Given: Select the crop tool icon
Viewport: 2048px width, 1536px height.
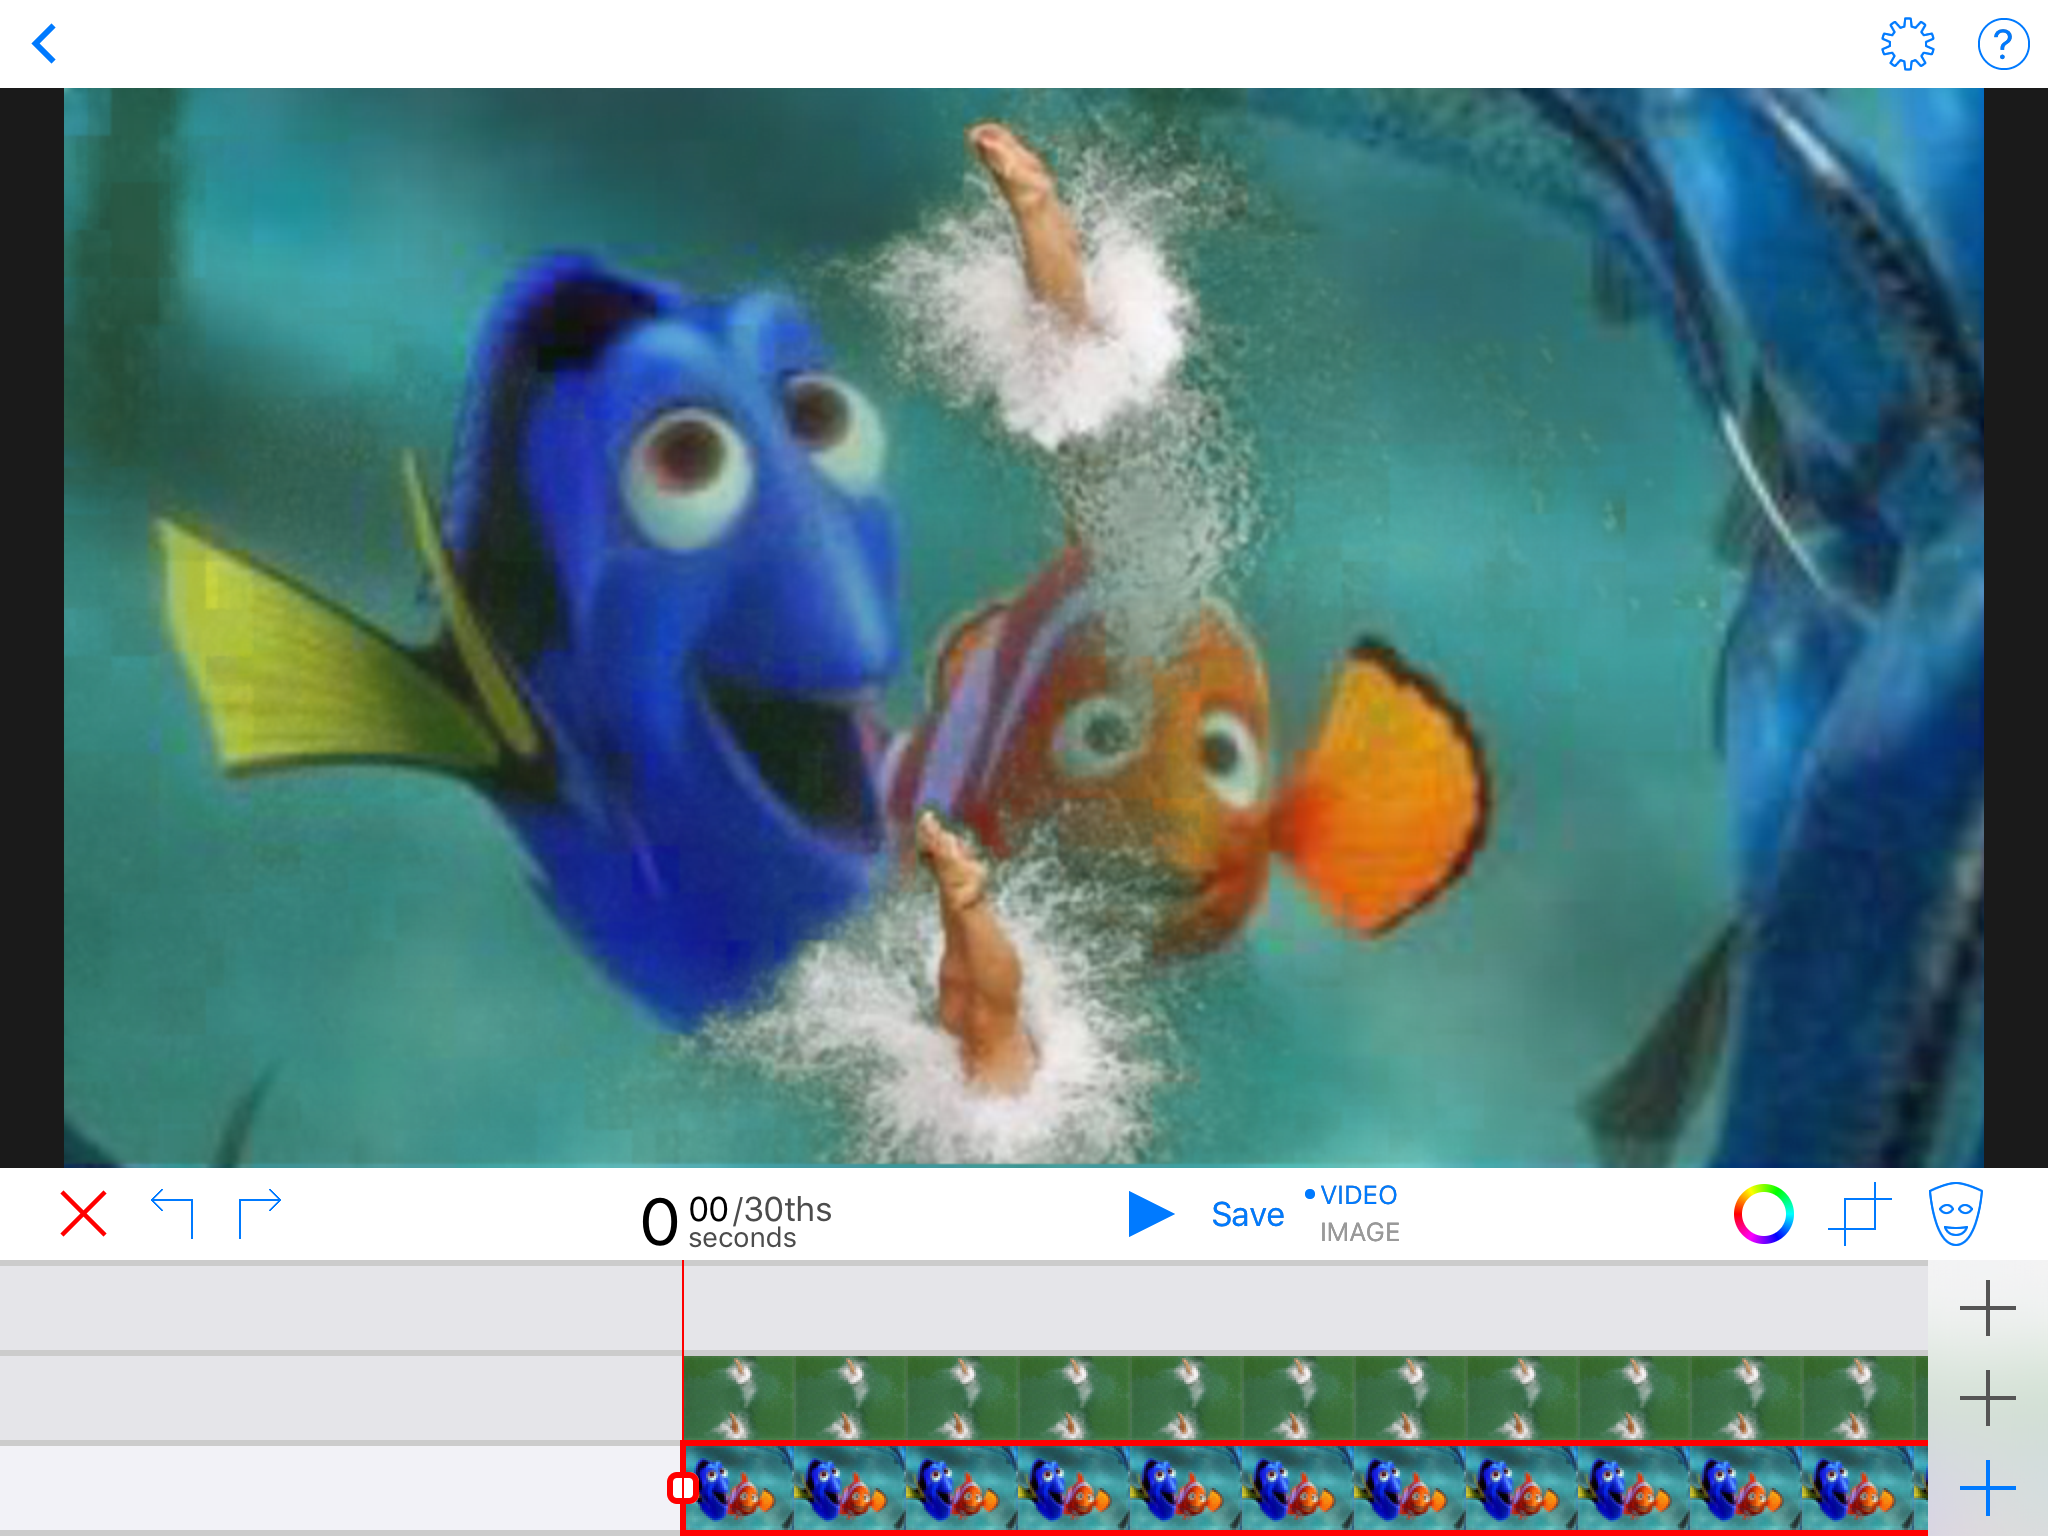Looking at the screenshot, I should (1859, 1214).
